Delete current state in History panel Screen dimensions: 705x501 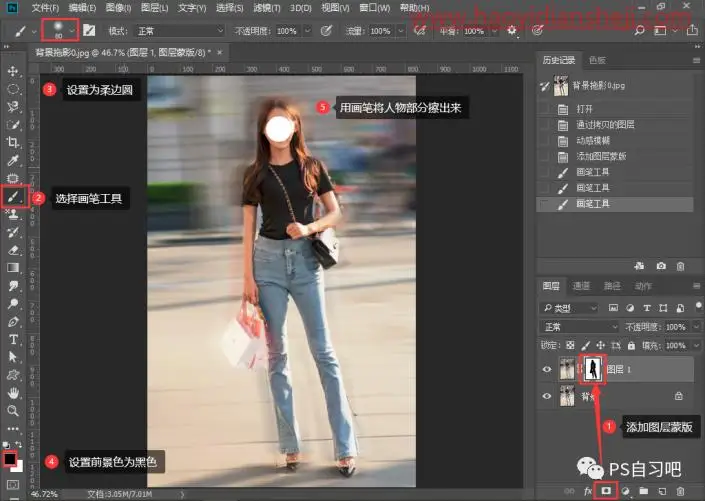(680, 266)
